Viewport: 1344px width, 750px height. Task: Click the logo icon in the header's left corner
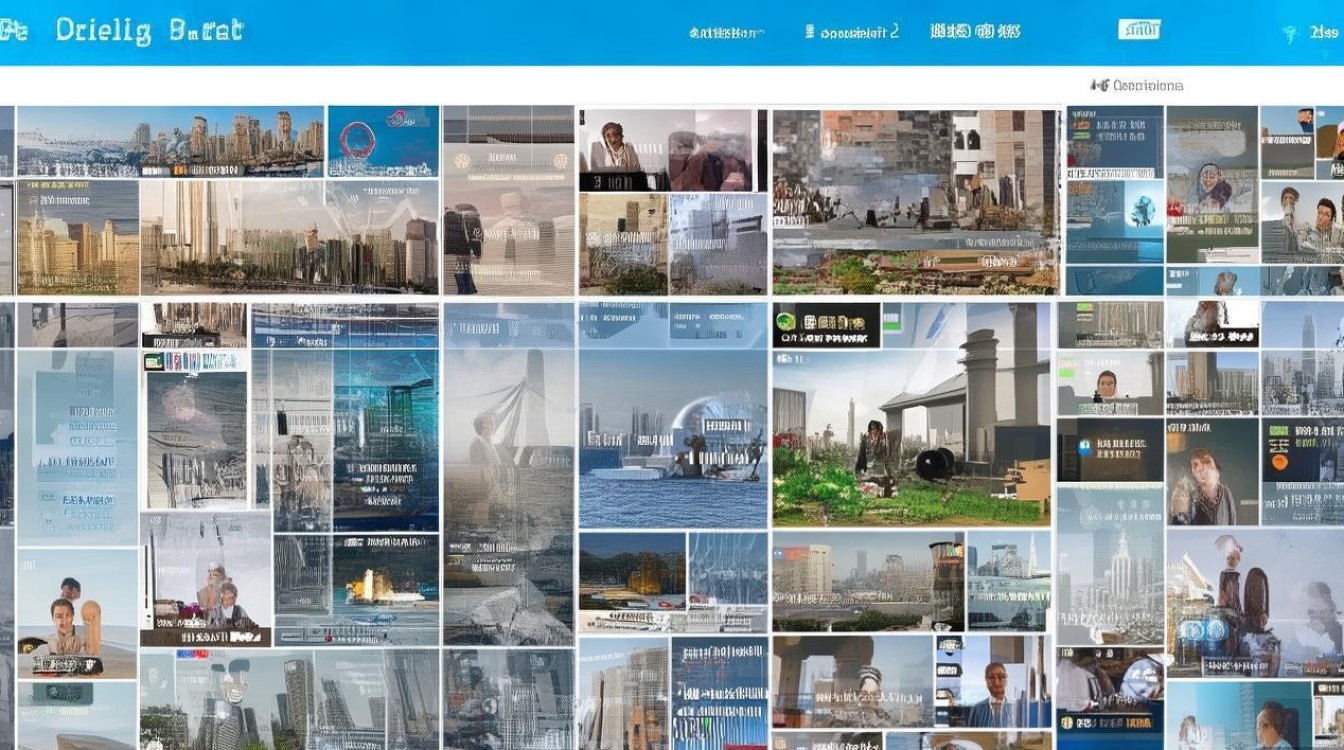click(12, 30)
